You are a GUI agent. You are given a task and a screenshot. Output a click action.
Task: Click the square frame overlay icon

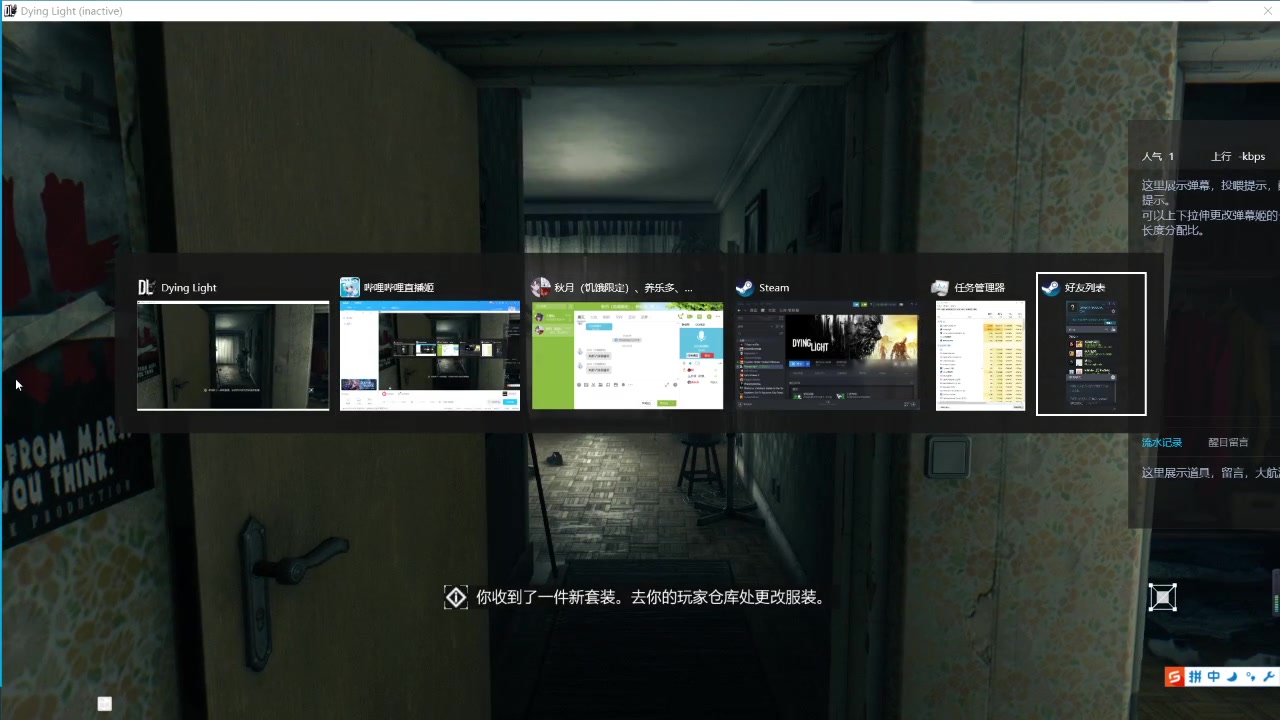(1162, 598)
